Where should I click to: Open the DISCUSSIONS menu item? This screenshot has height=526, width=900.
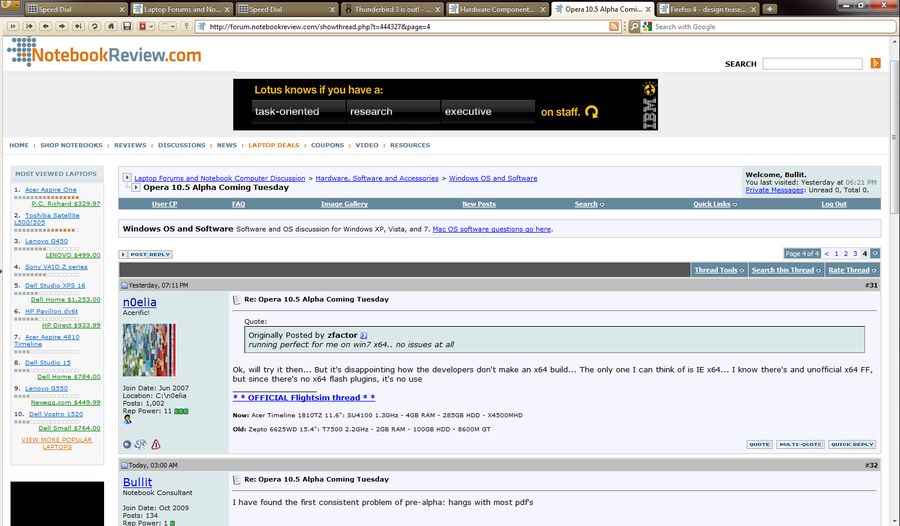(x=181, y=145)
